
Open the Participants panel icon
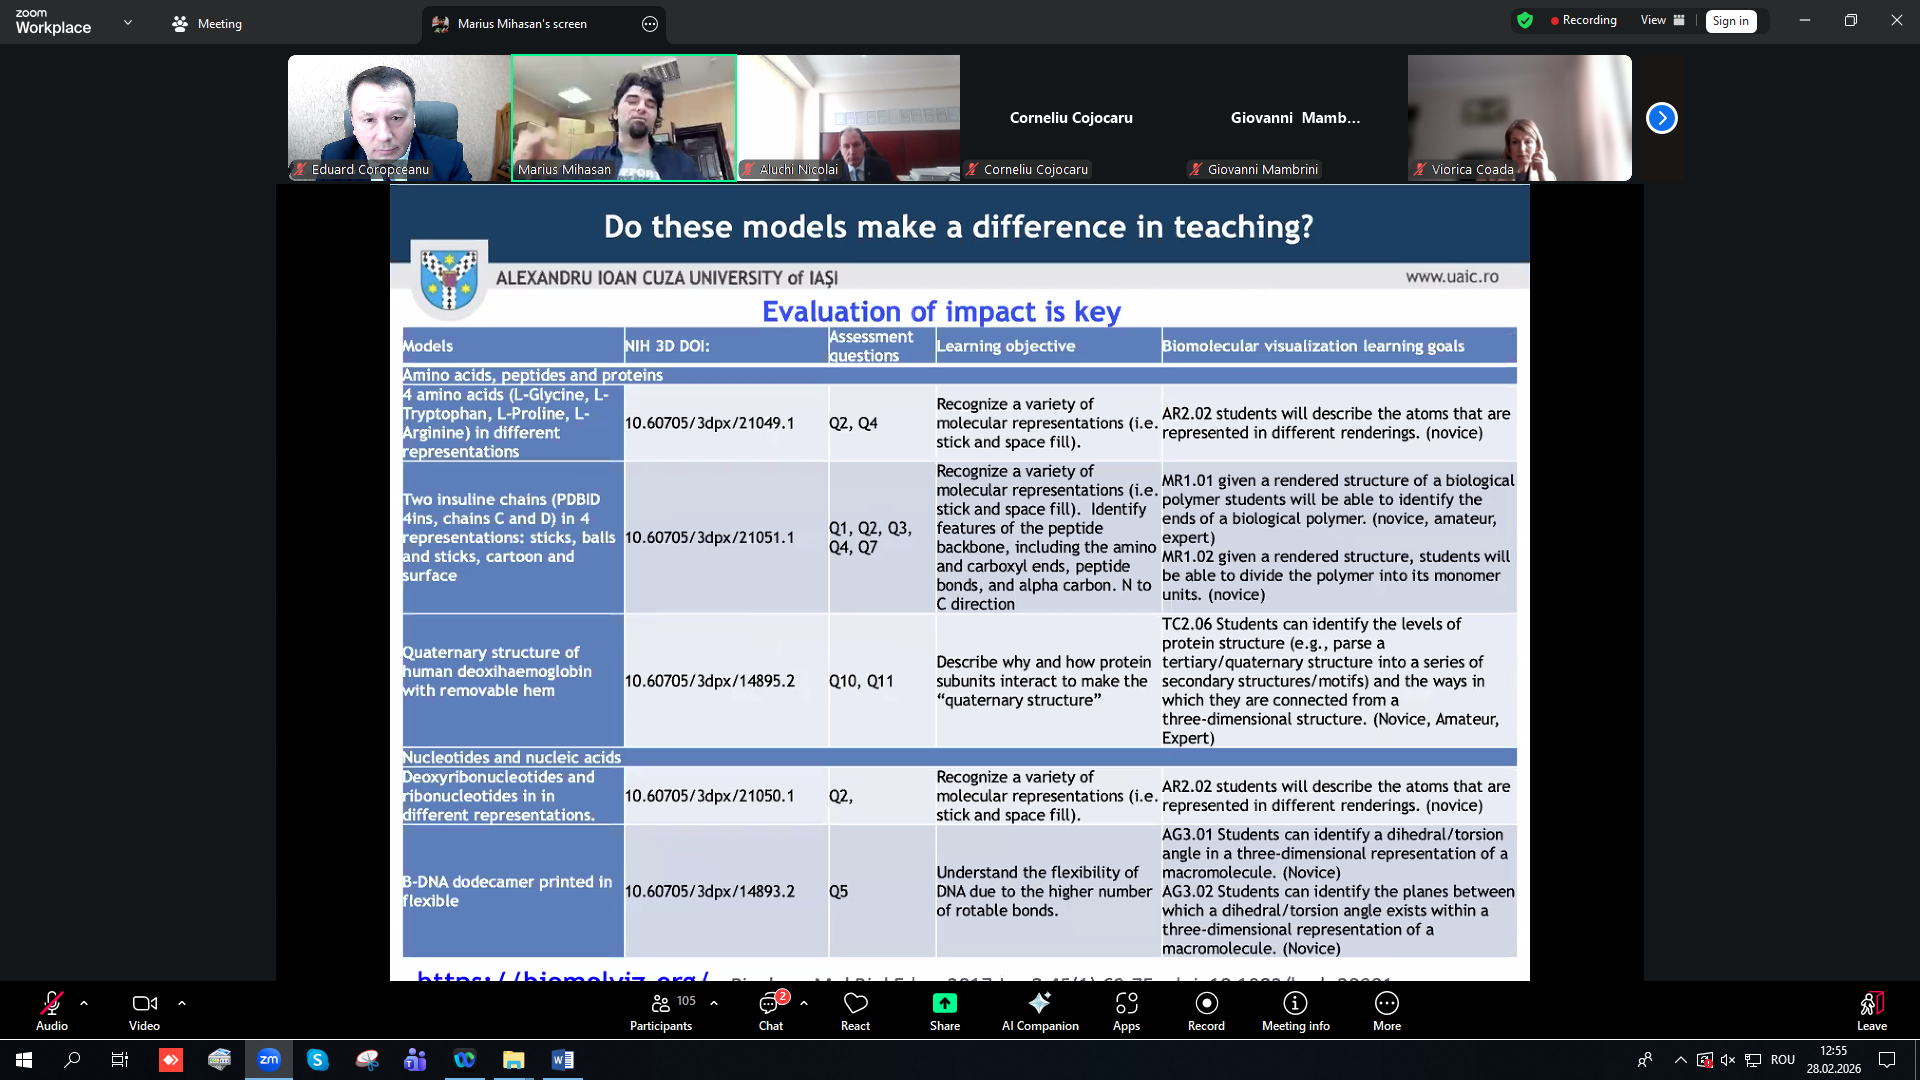tap(660, 1003)
